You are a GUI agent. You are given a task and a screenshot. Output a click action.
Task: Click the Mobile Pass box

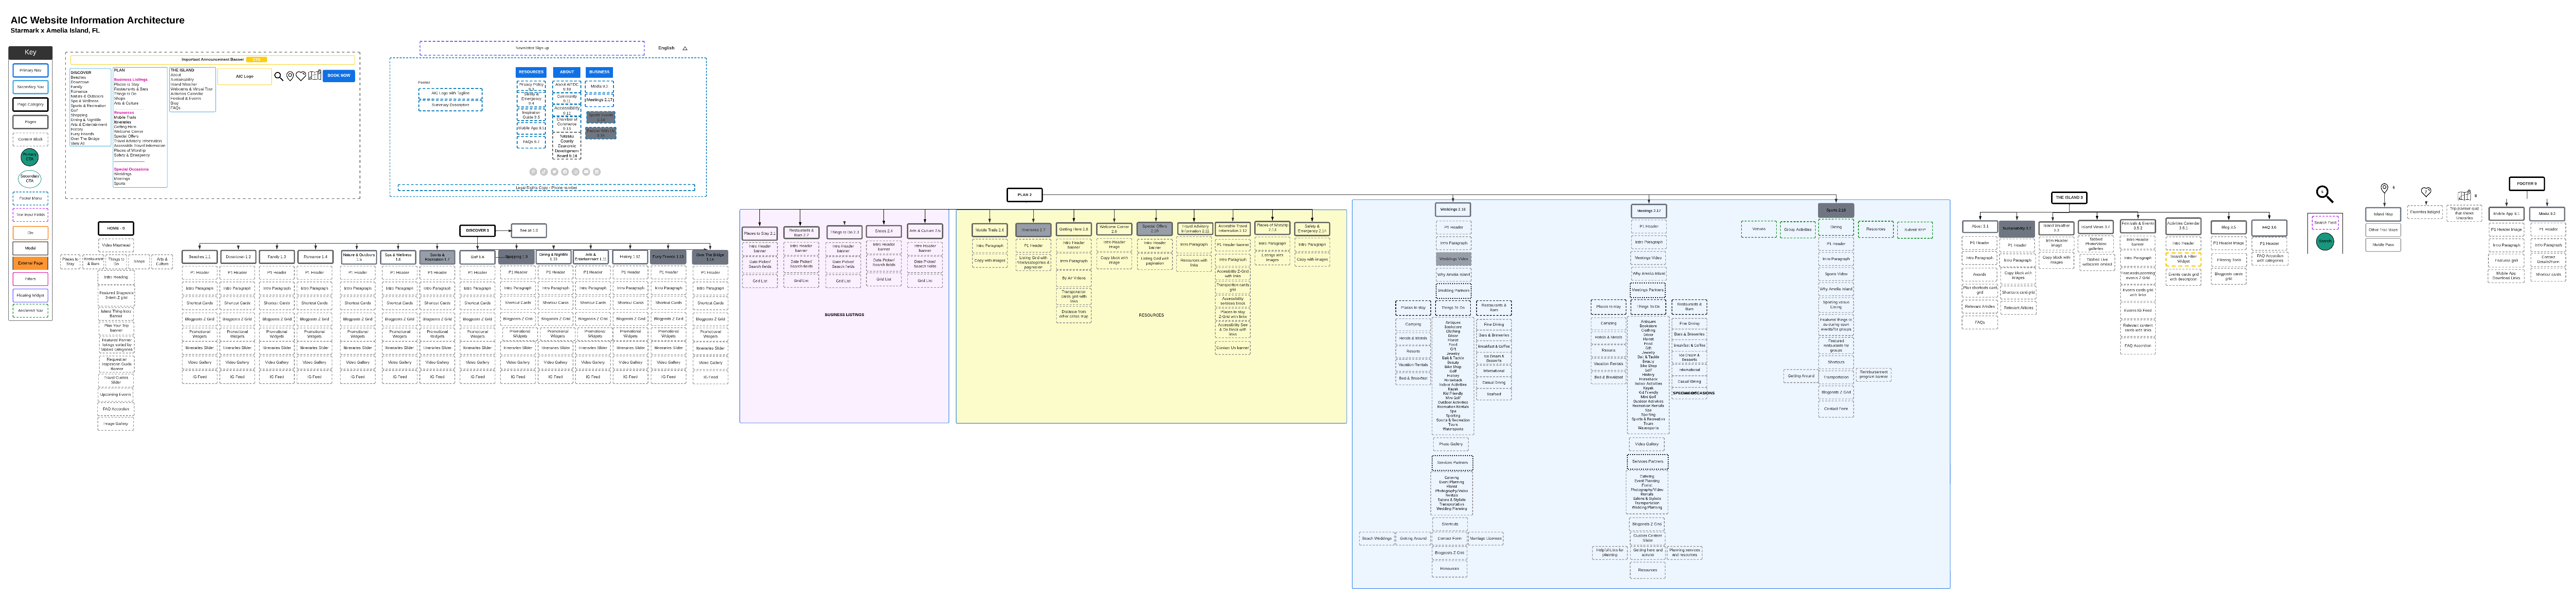click(x=2383, y=245)
